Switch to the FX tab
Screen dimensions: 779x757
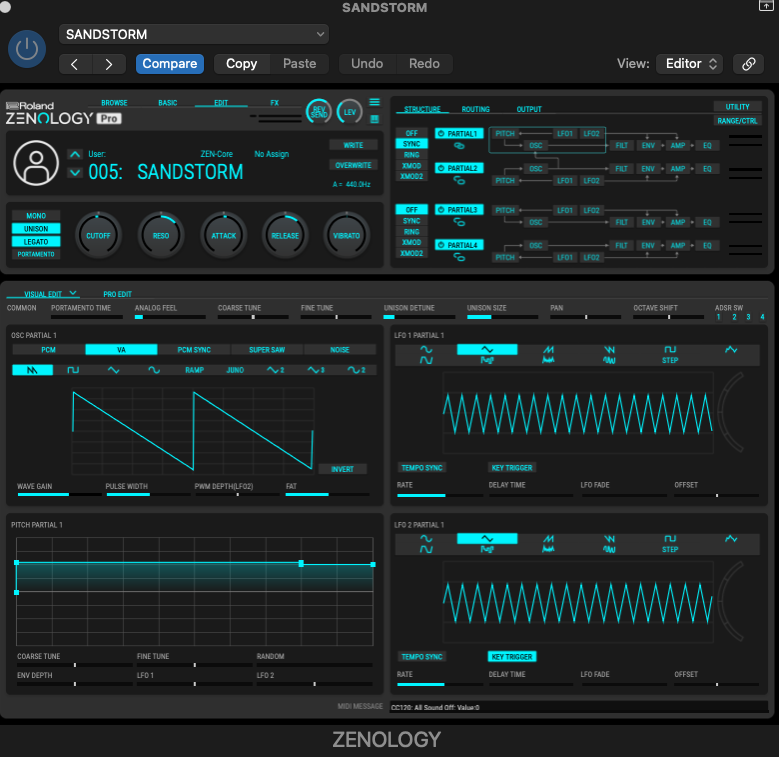point(274,103)
